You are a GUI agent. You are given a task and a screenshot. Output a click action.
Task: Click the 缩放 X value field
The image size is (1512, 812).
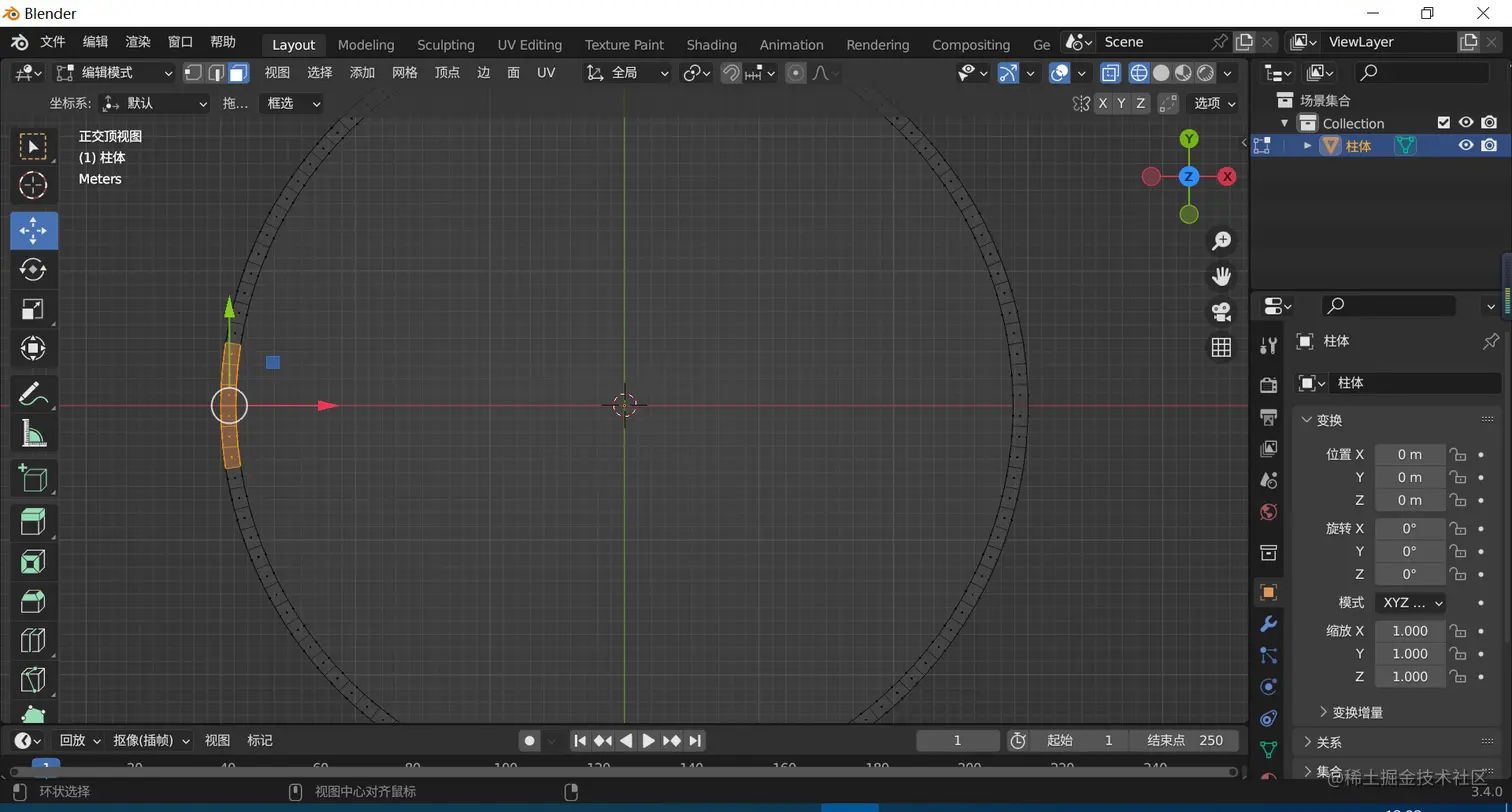coord(1410,631)
